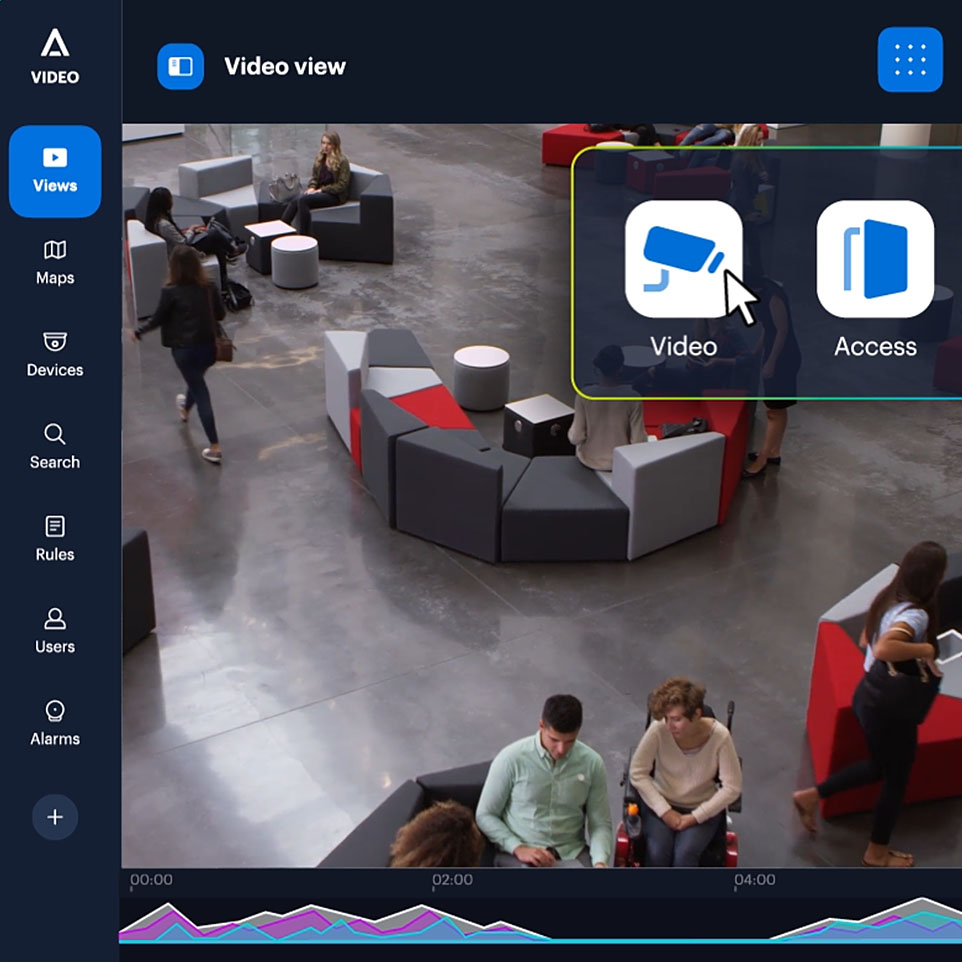Open Maps in the sidebar
Image resolution: width=962 pixels, height=962 pixels.
(55, 263)
